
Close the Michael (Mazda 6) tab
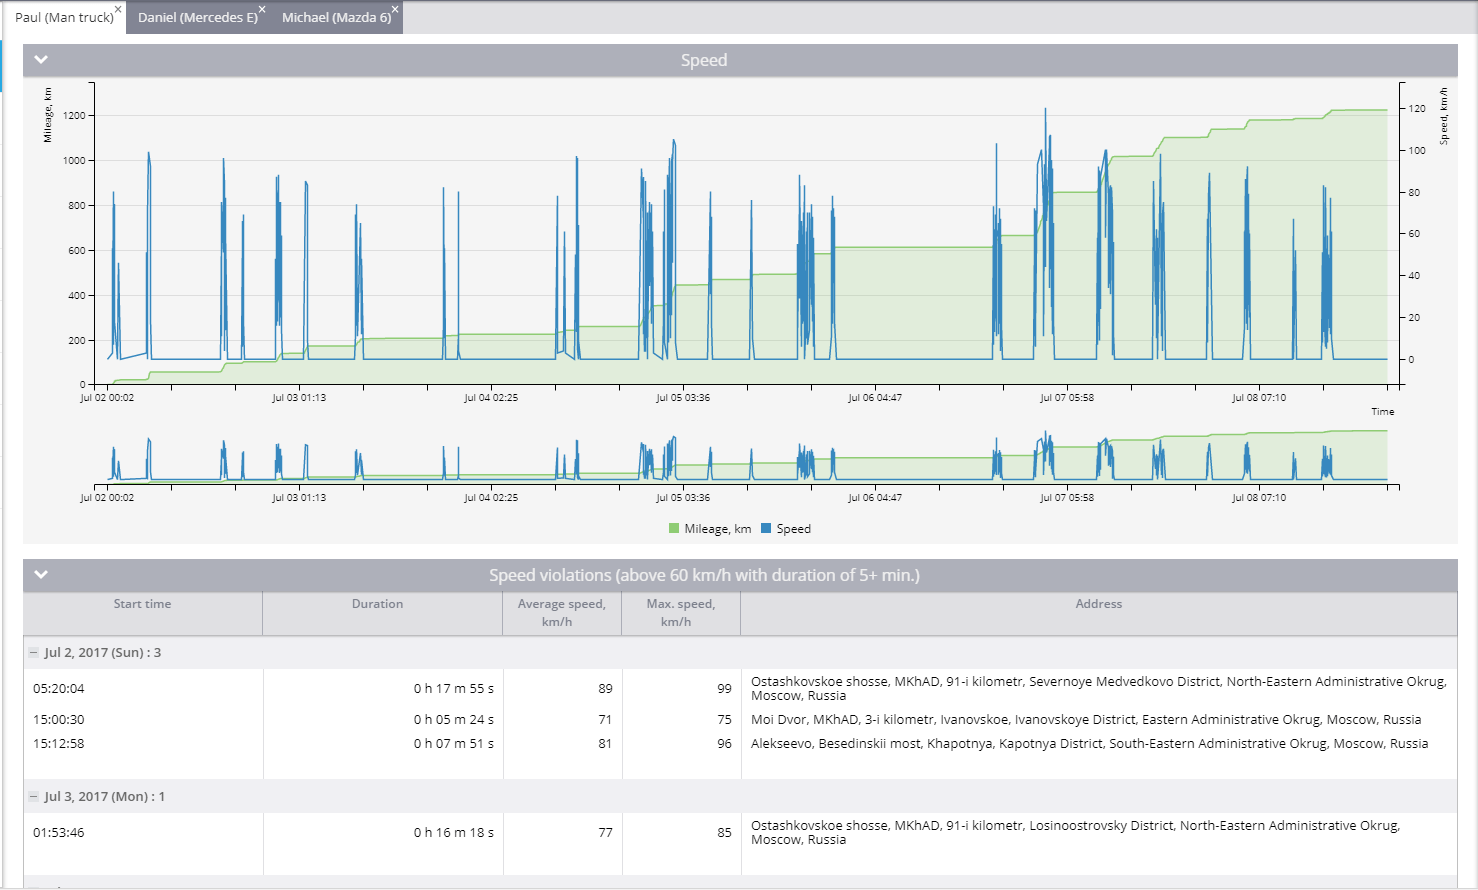point(395,9)
